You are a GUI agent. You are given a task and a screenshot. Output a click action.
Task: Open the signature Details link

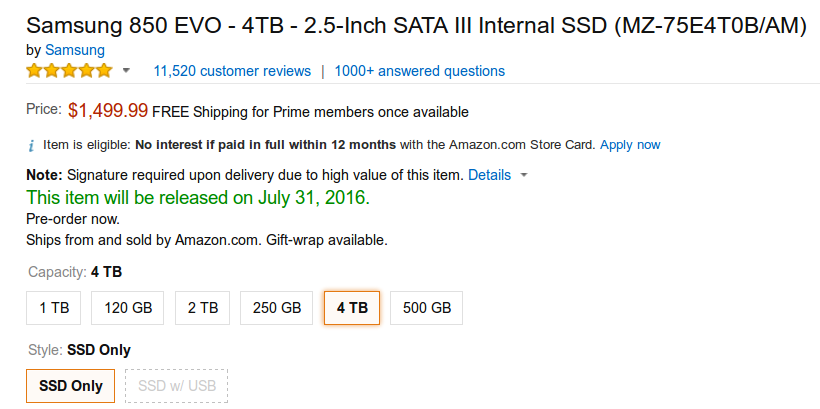click(489, 175)
